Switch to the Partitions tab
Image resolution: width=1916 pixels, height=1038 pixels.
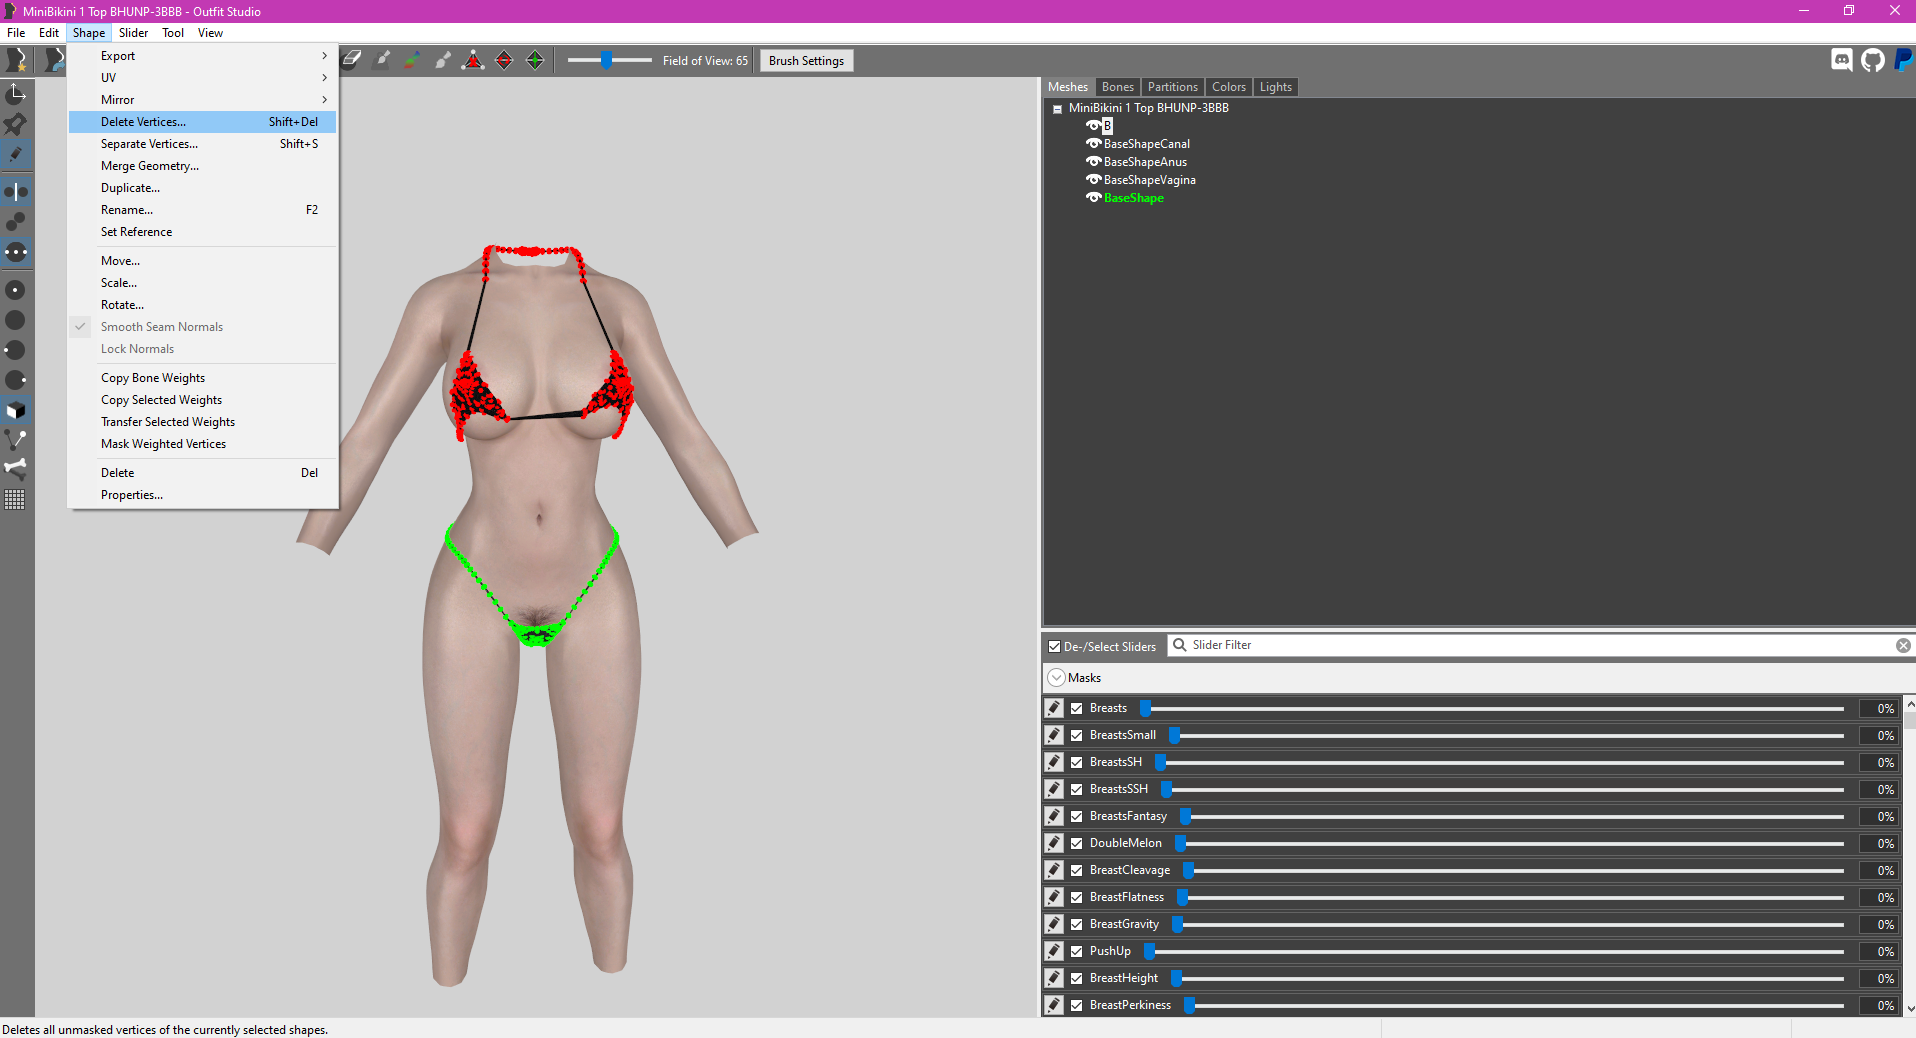(1172, 87)
